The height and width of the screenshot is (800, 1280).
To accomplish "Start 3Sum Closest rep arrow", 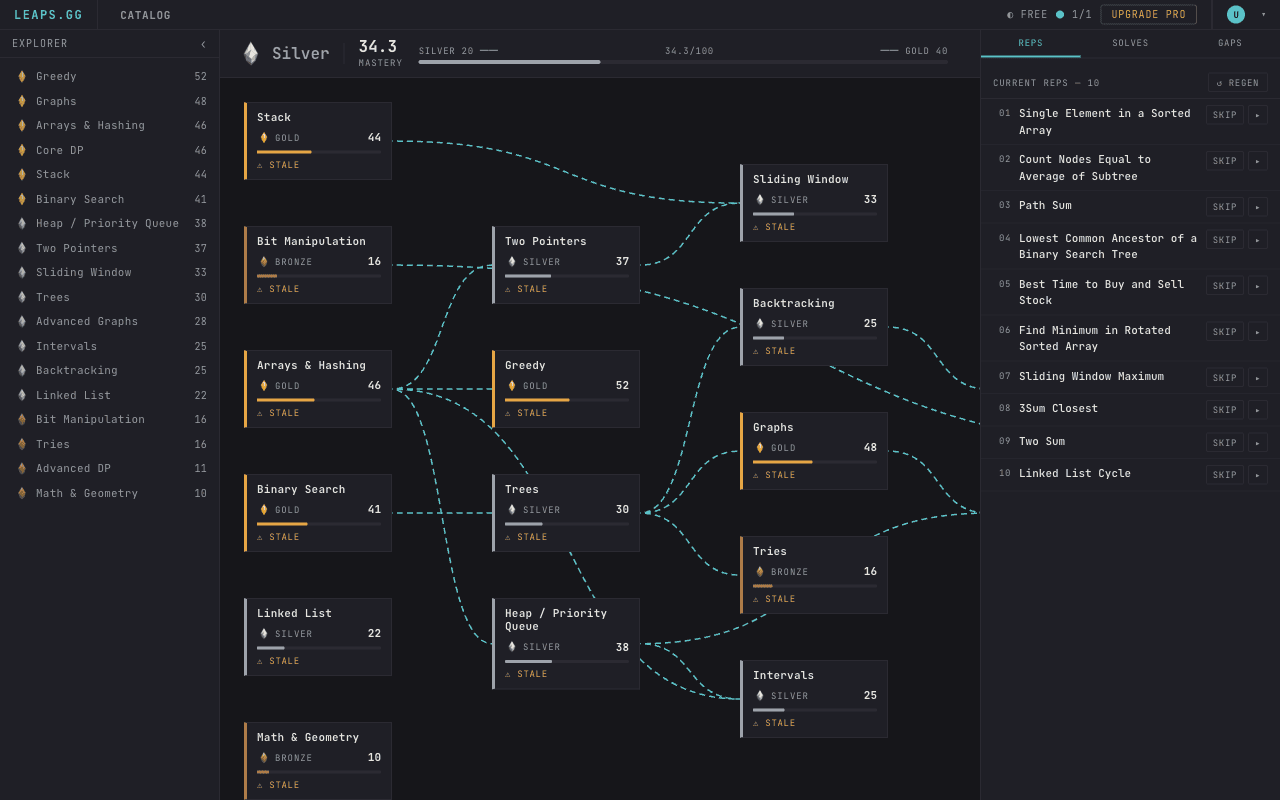I will coord(1258,410).
